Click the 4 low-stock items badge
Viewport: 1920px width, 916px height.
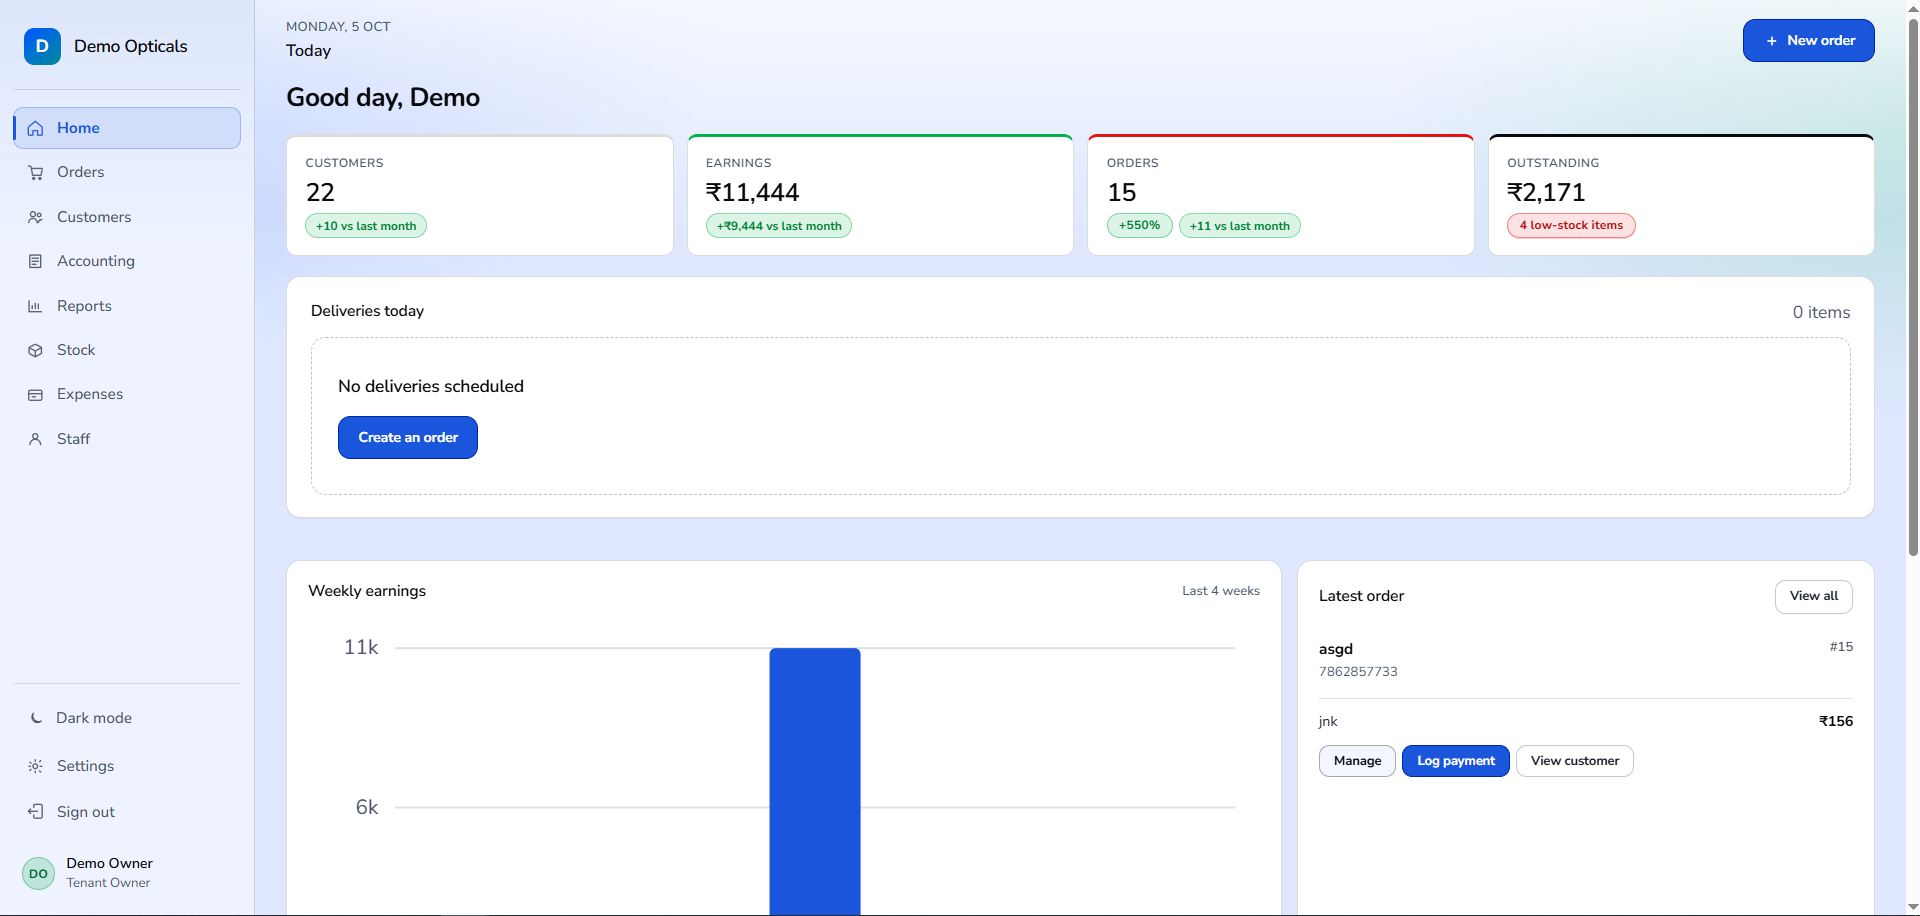click(1571, 226)
